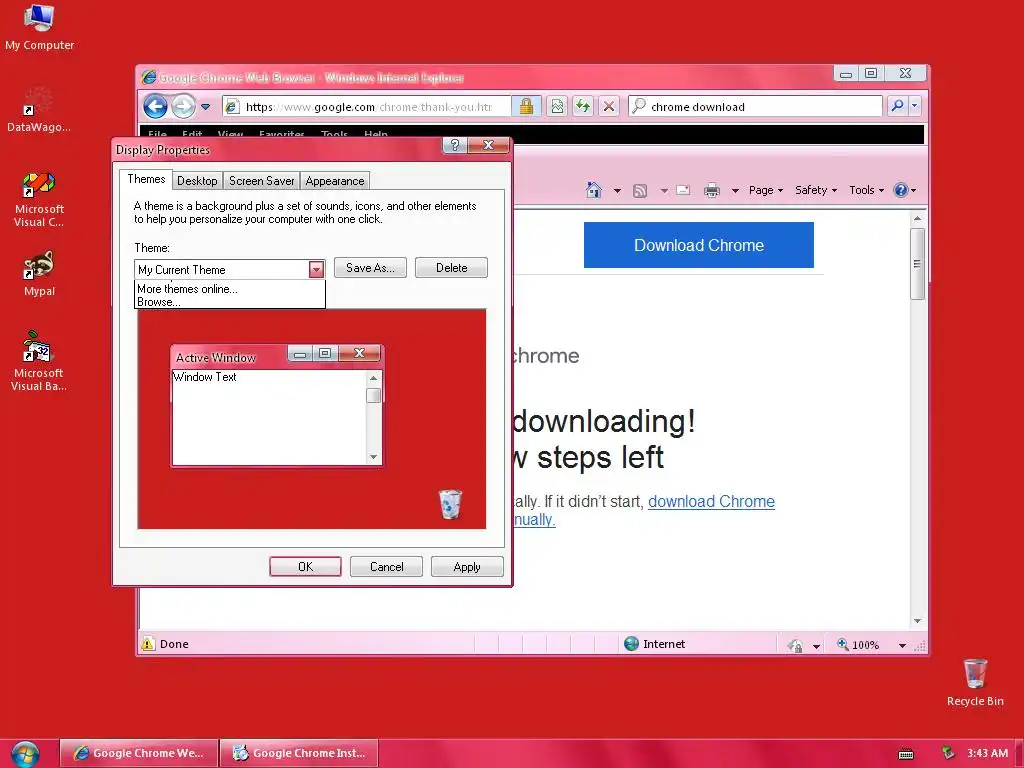Click the IE Back arrow button
The image size is (1024, 768).
click(155, 106)
